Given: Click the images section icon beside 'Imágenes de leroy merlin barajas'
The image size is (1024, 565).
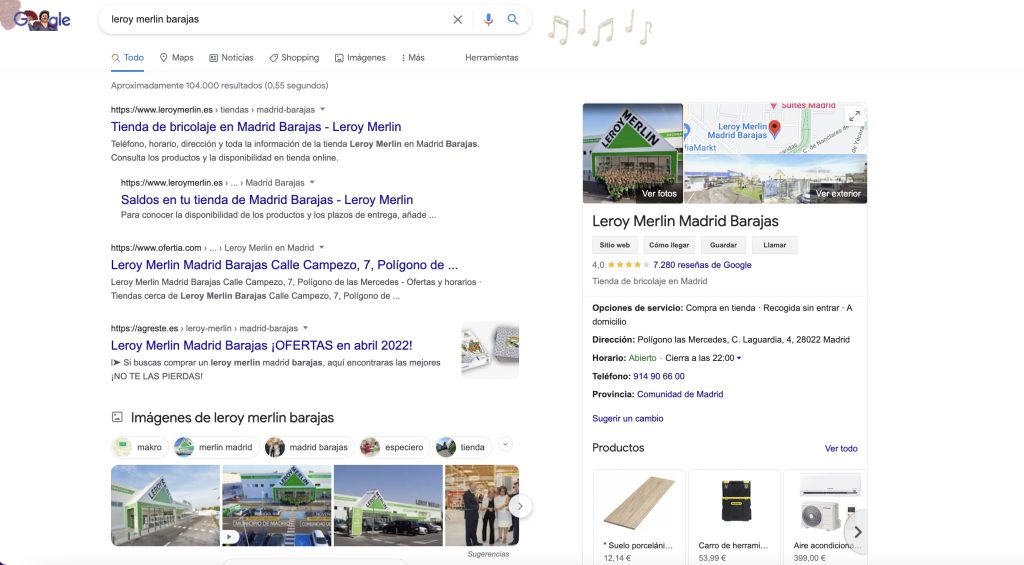Looking at the screenshot, I should pos(117,417).
